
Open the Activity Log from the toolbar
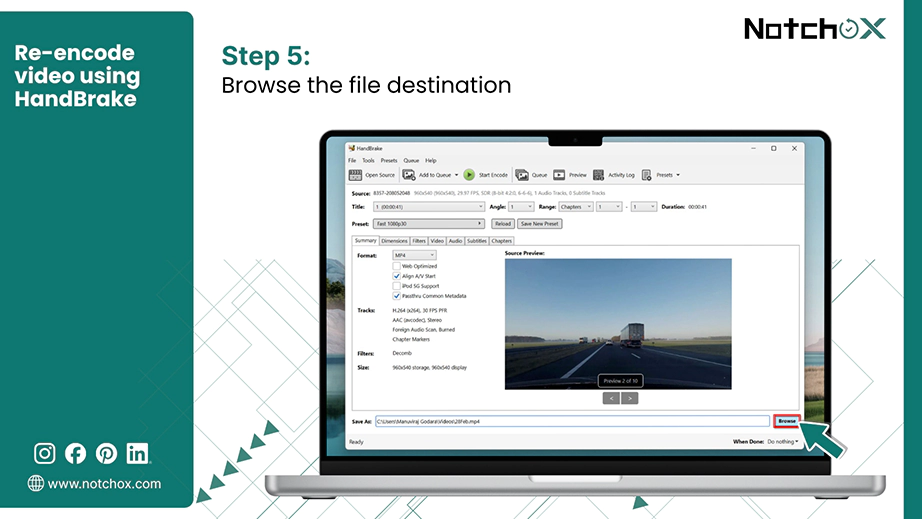(614, 175)
